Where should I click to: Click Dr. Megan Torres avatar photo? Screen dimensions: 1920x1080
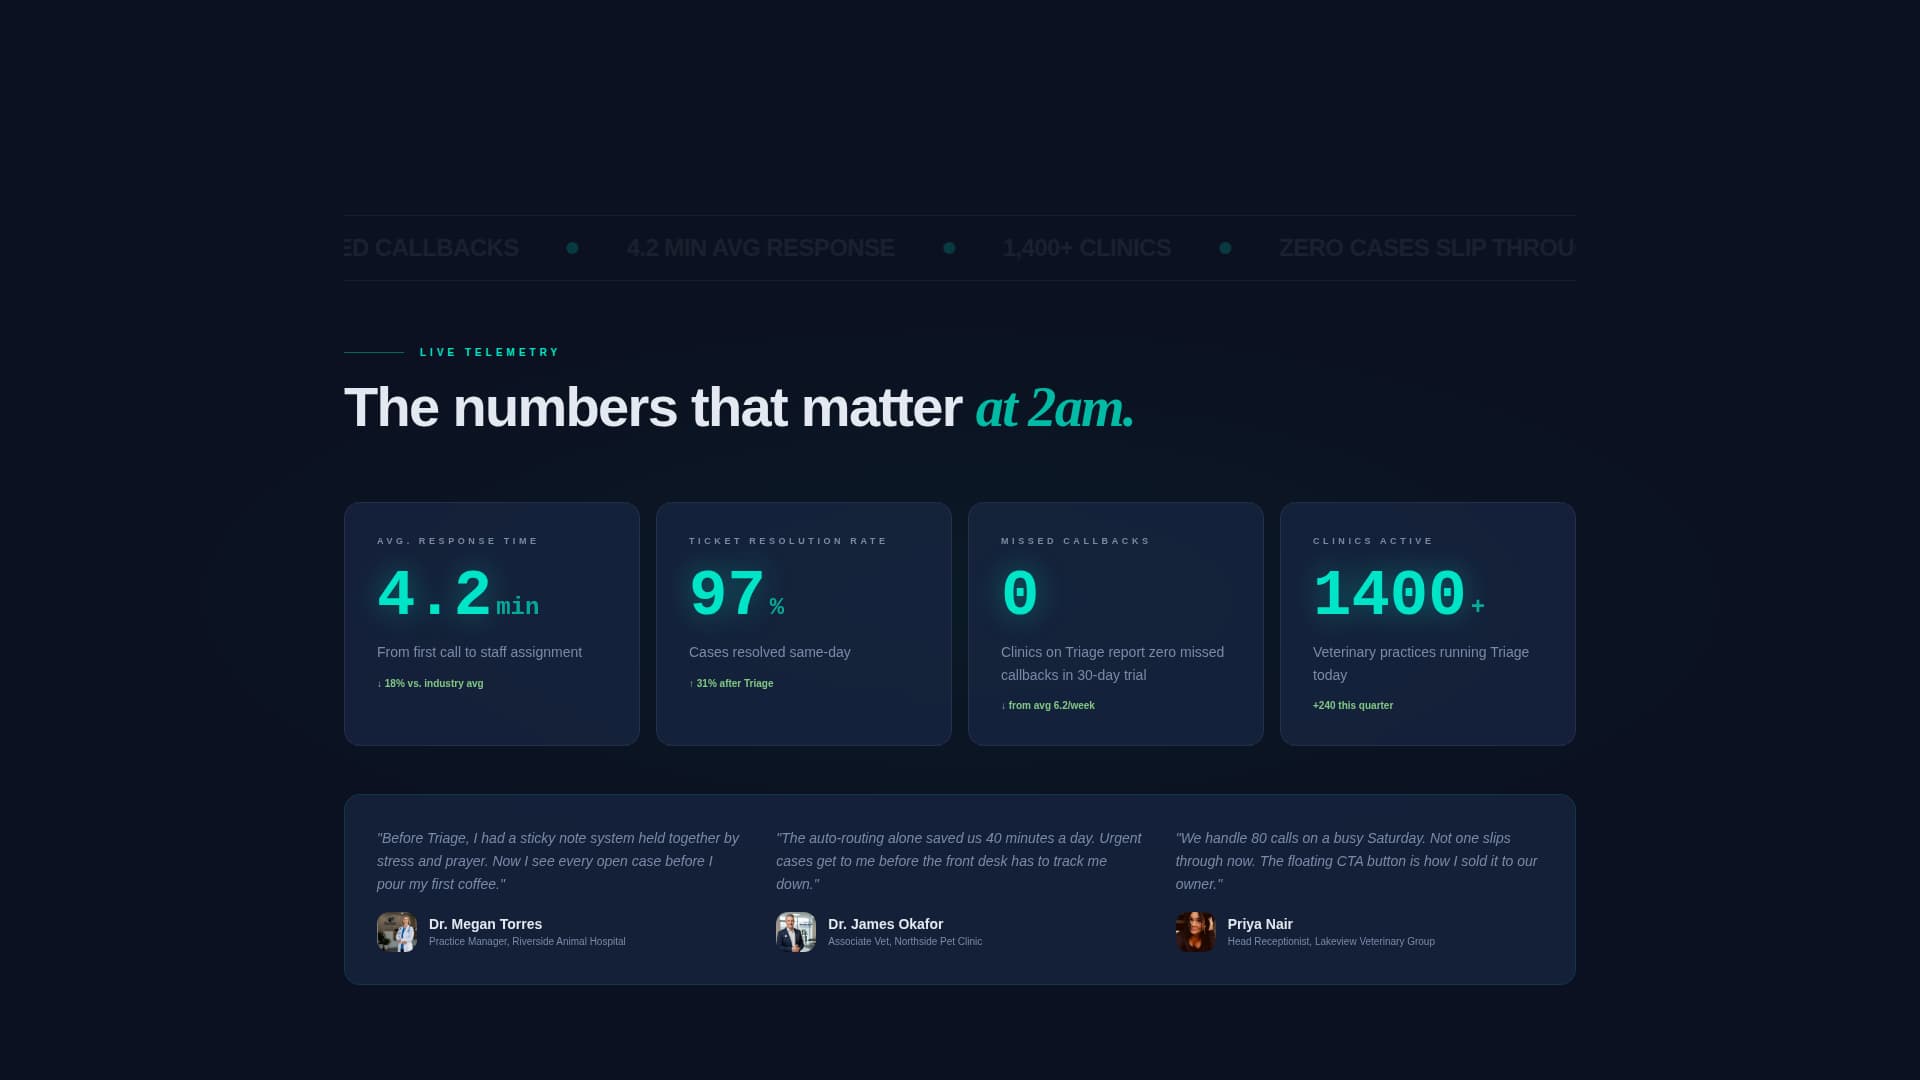397,932
